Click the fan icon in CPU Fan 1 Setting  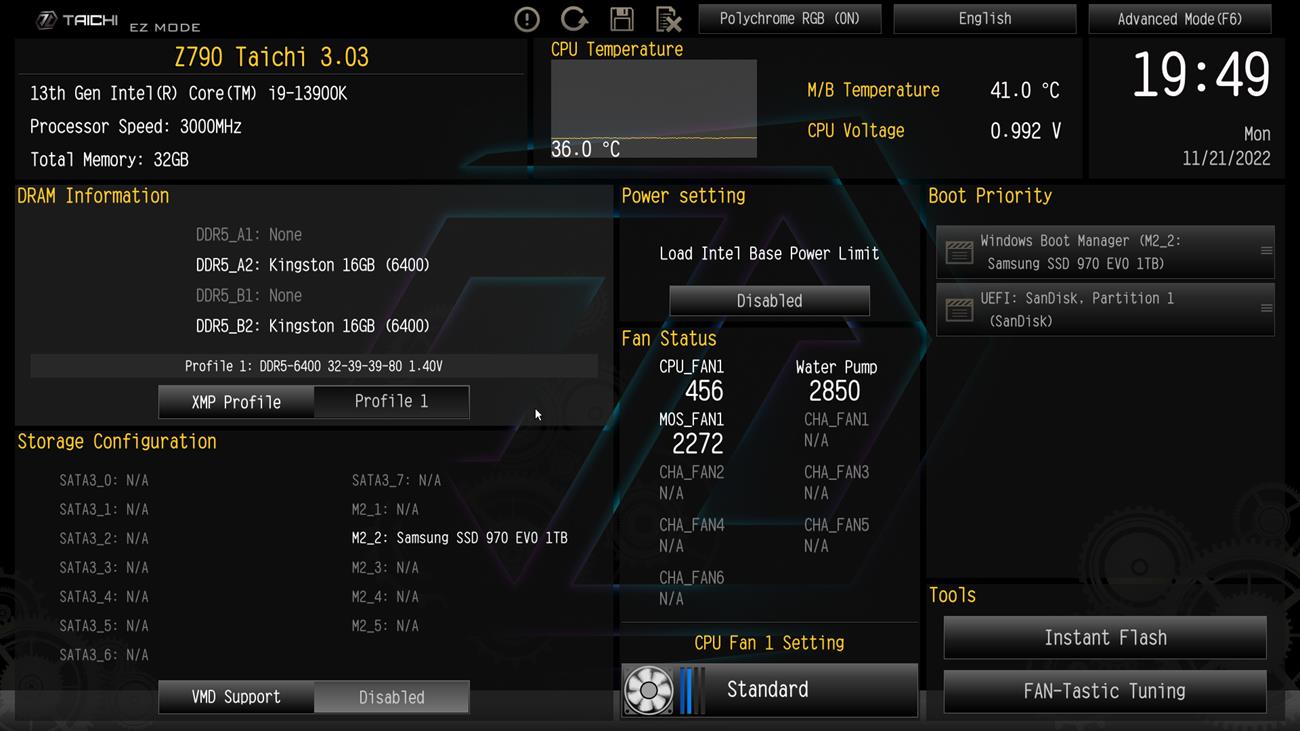click(648, 690)
